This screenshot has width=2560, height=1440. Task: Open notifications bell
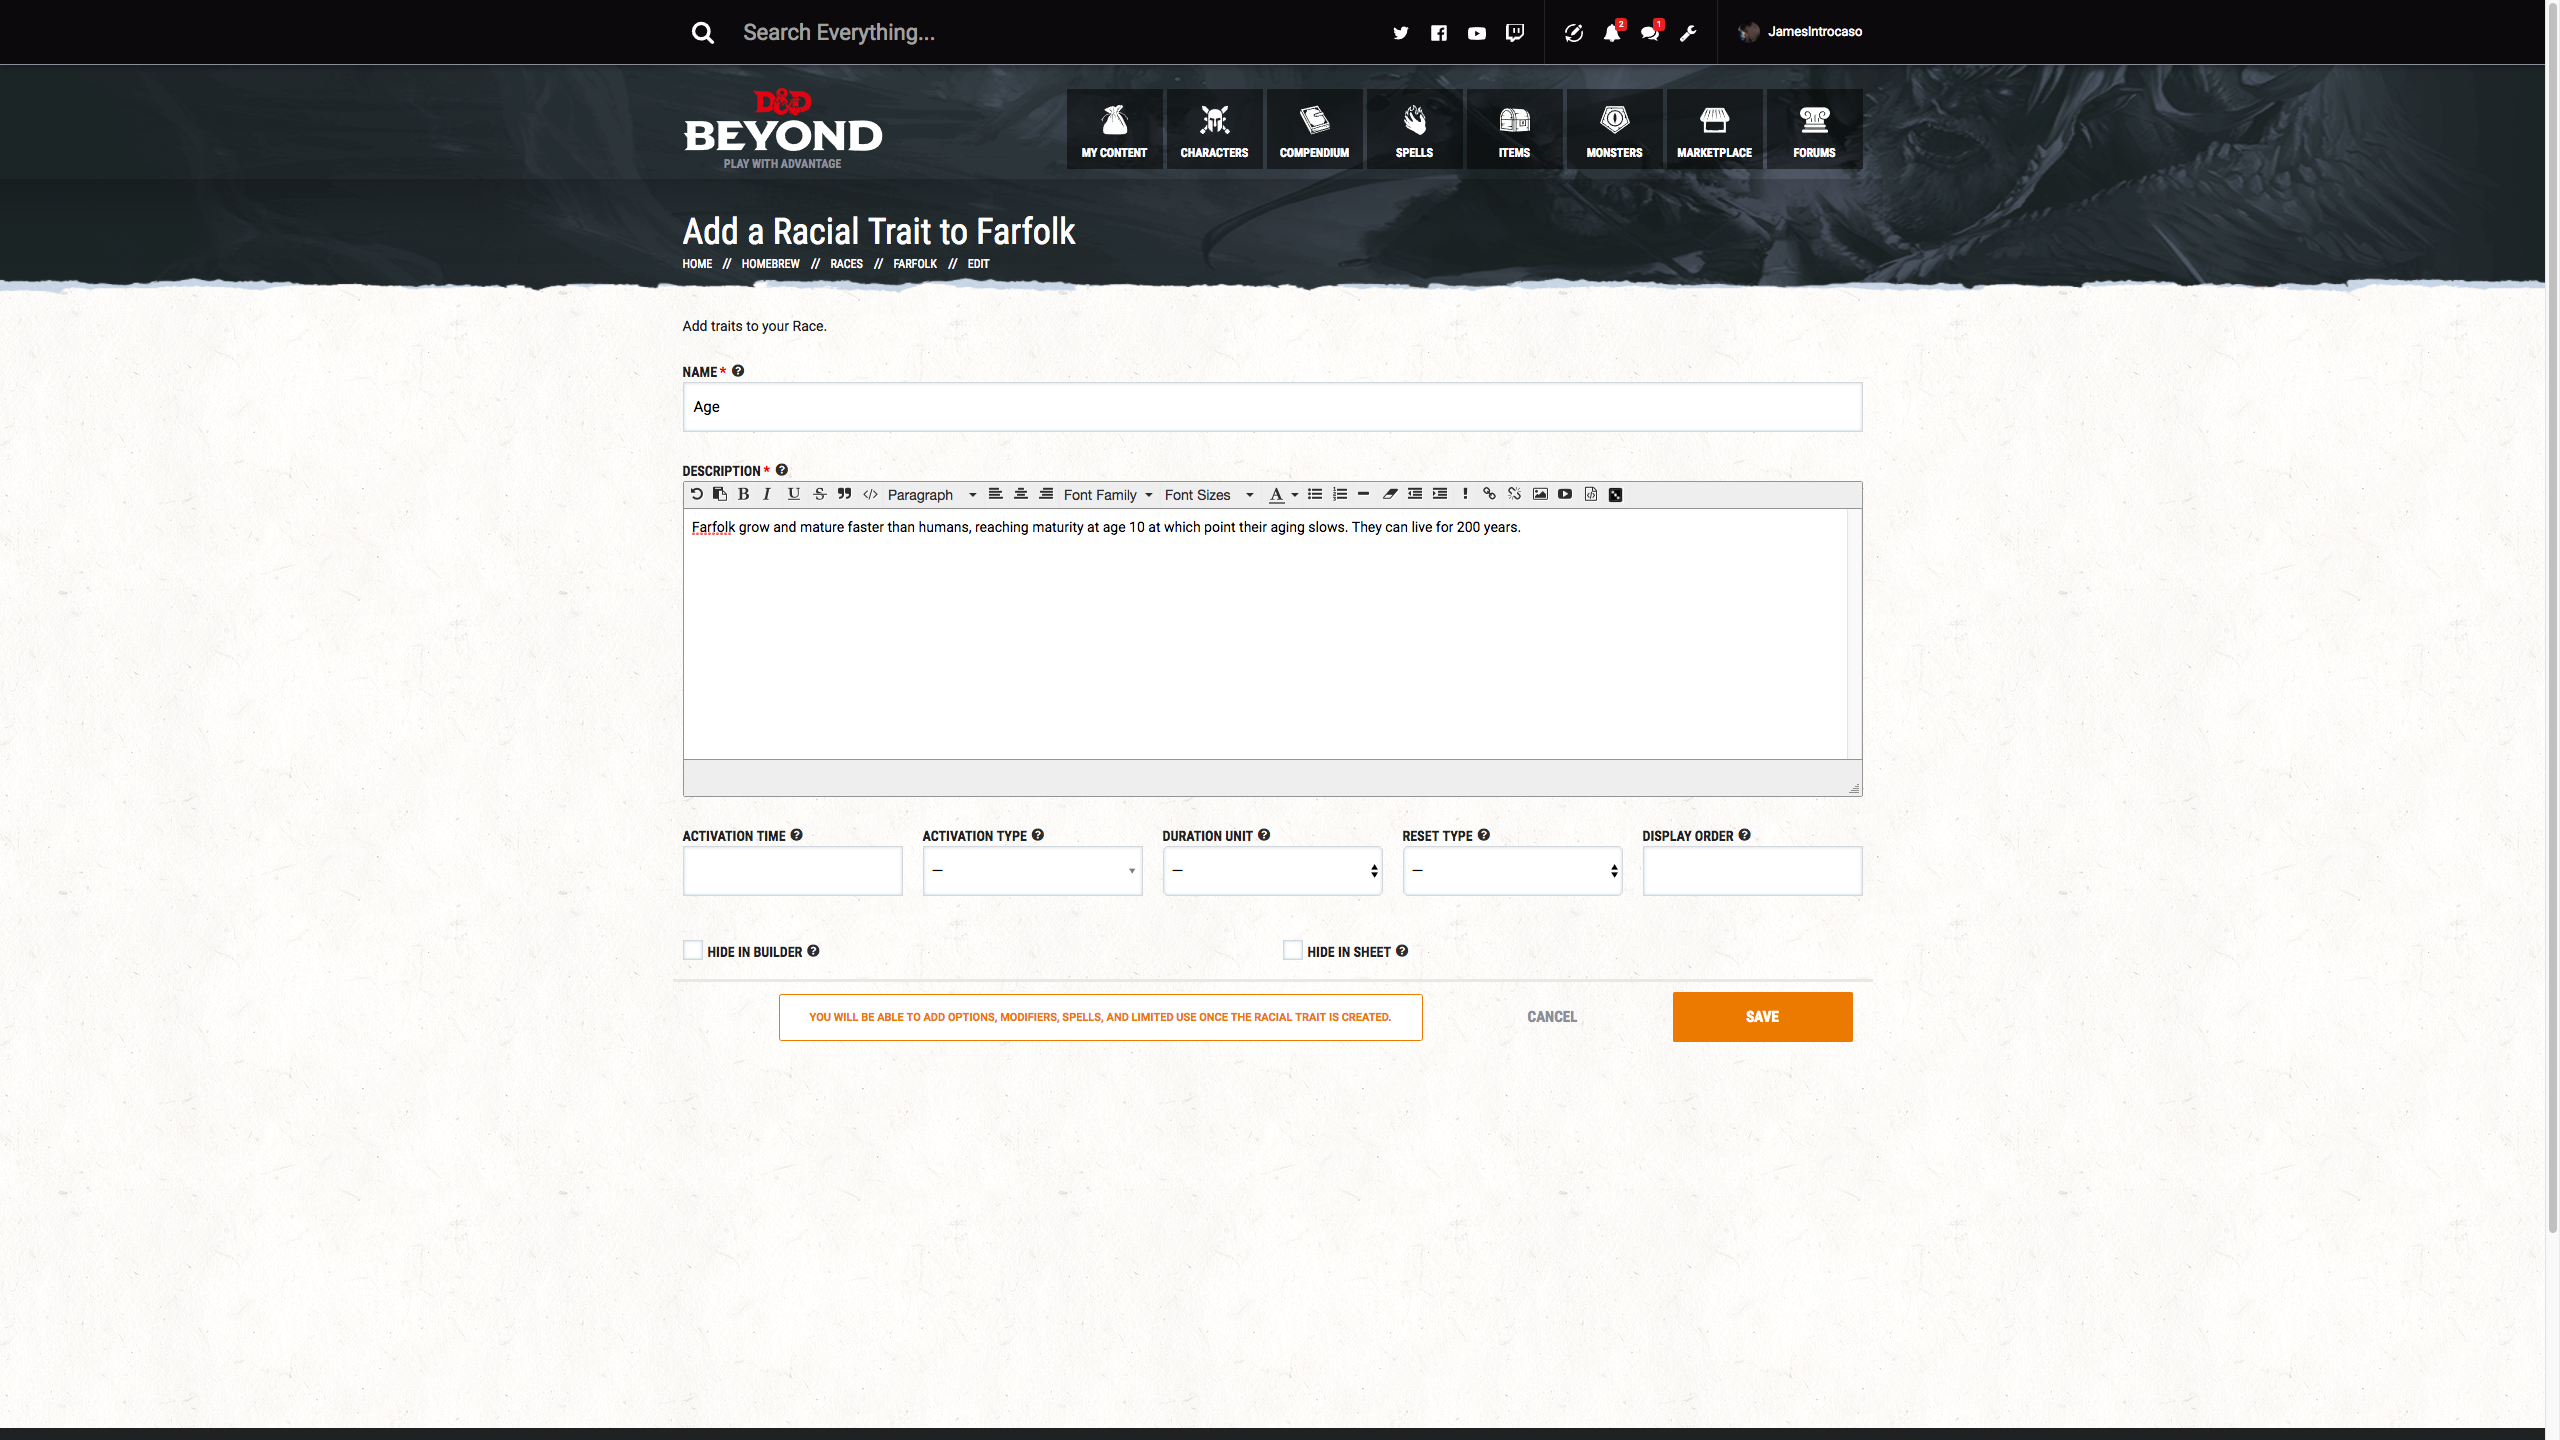click(x=1612, y=33)
